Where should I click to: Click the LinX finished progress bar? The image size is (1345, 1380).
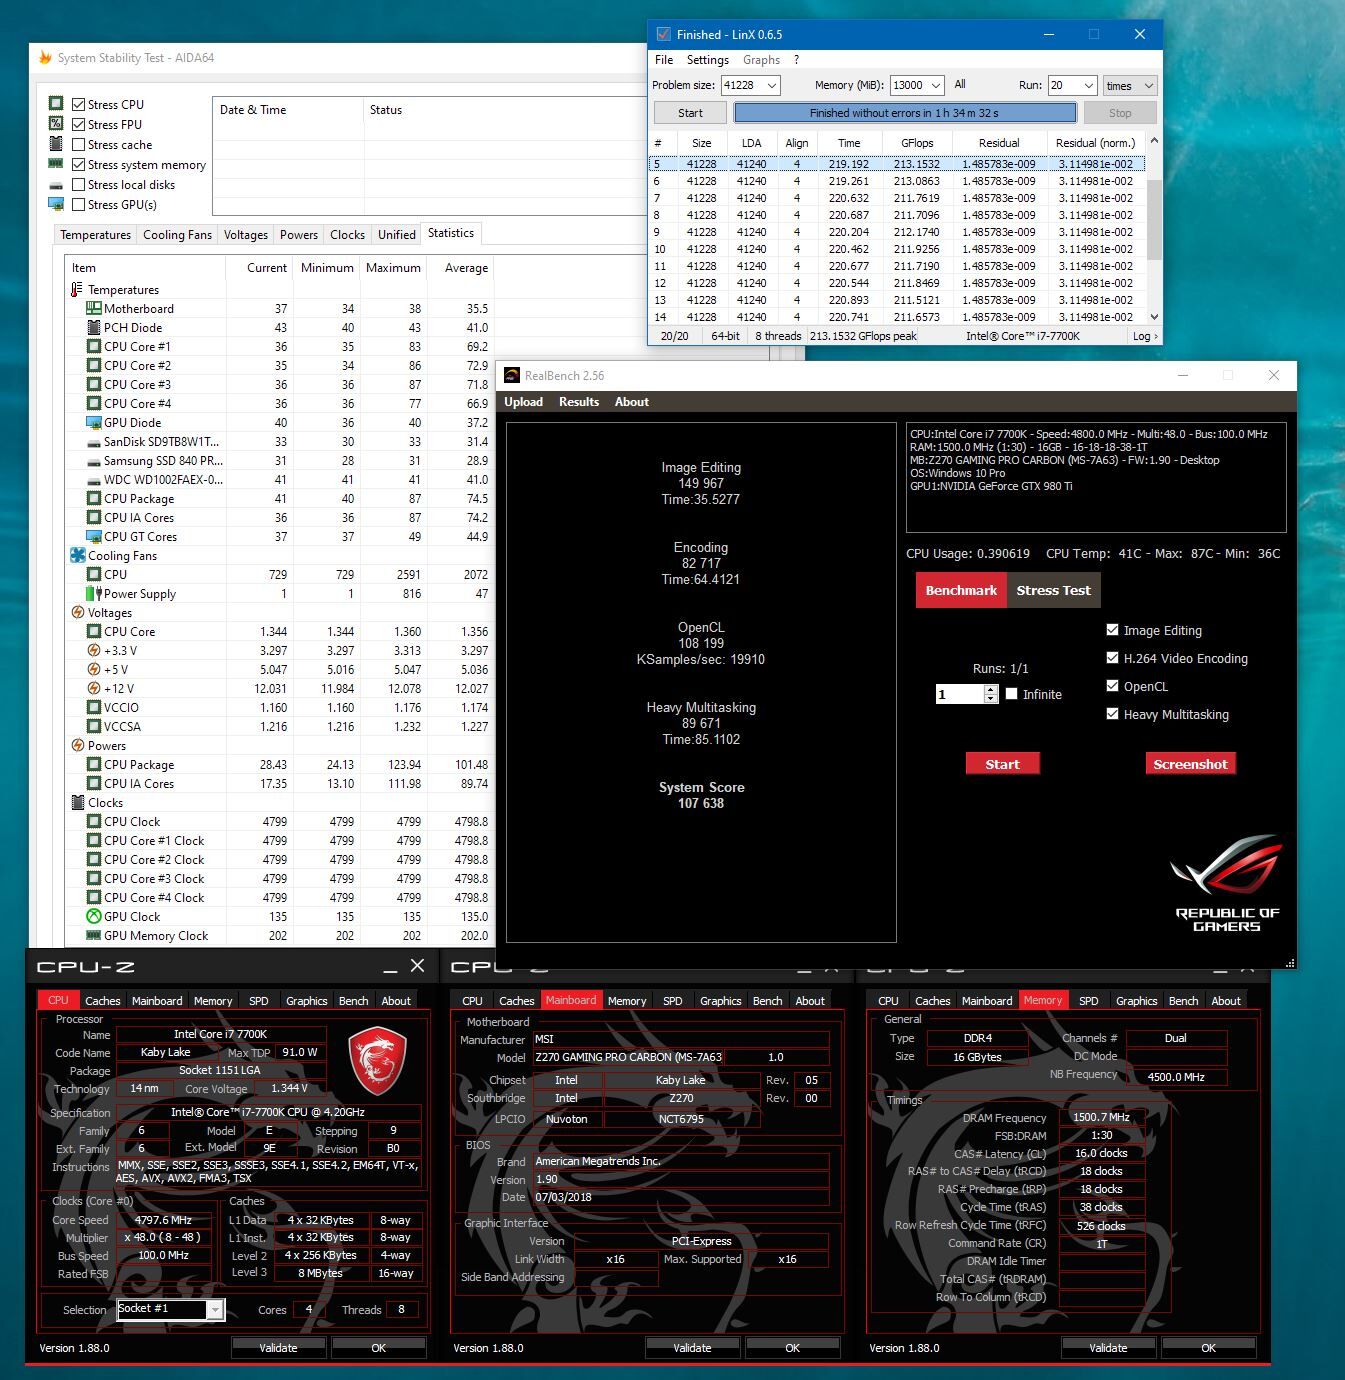(x=904, y=113)
